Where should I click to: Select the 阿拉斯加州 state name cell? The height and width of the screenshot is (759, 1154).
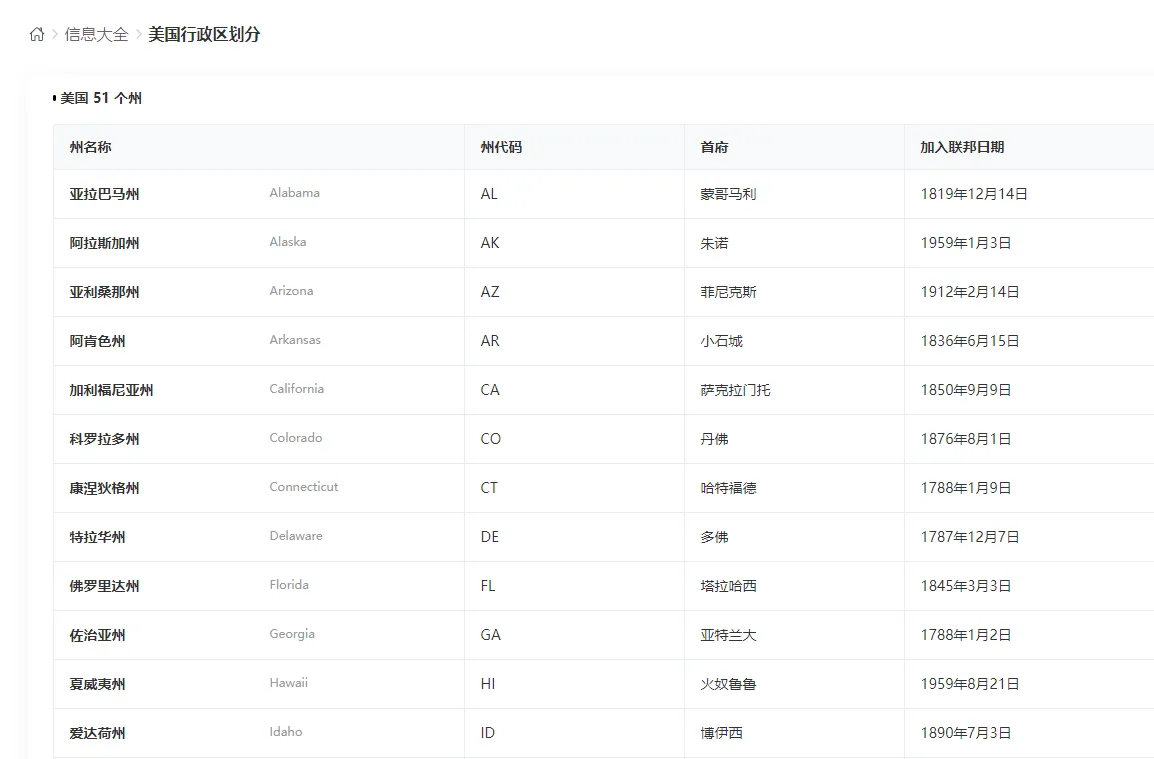tap(105, 243)
